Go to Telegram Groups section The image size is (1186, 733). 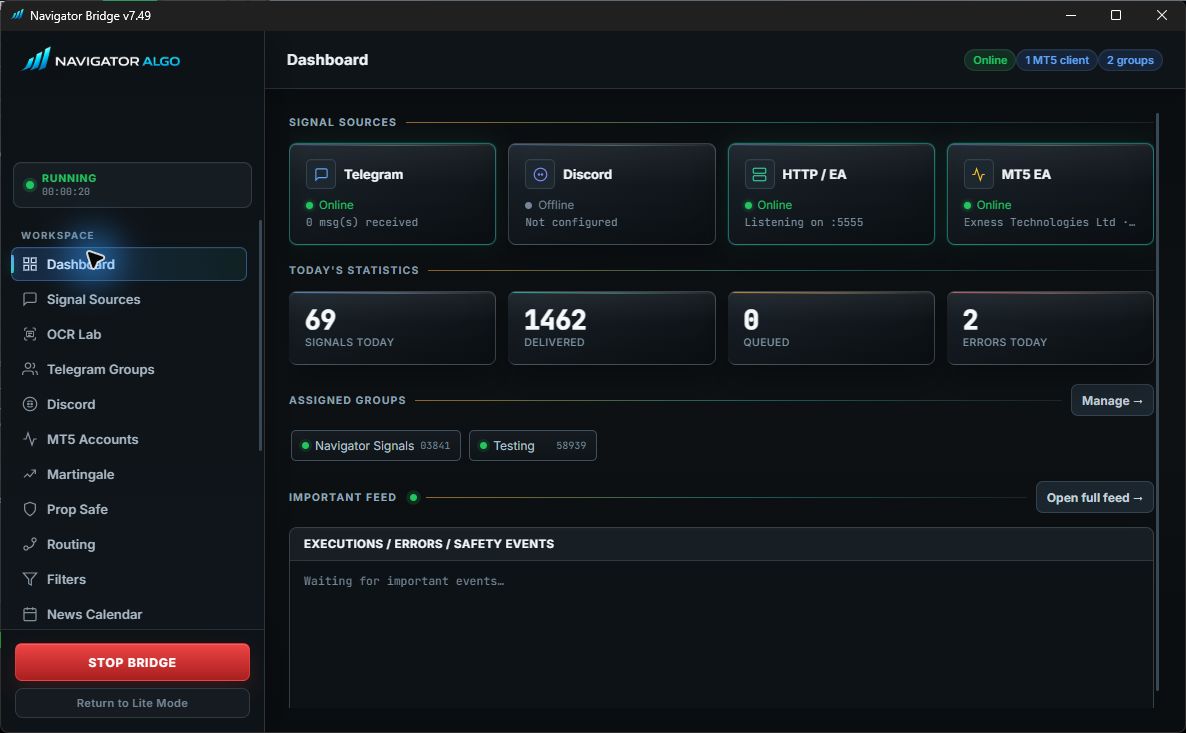[x=129, y=369]
